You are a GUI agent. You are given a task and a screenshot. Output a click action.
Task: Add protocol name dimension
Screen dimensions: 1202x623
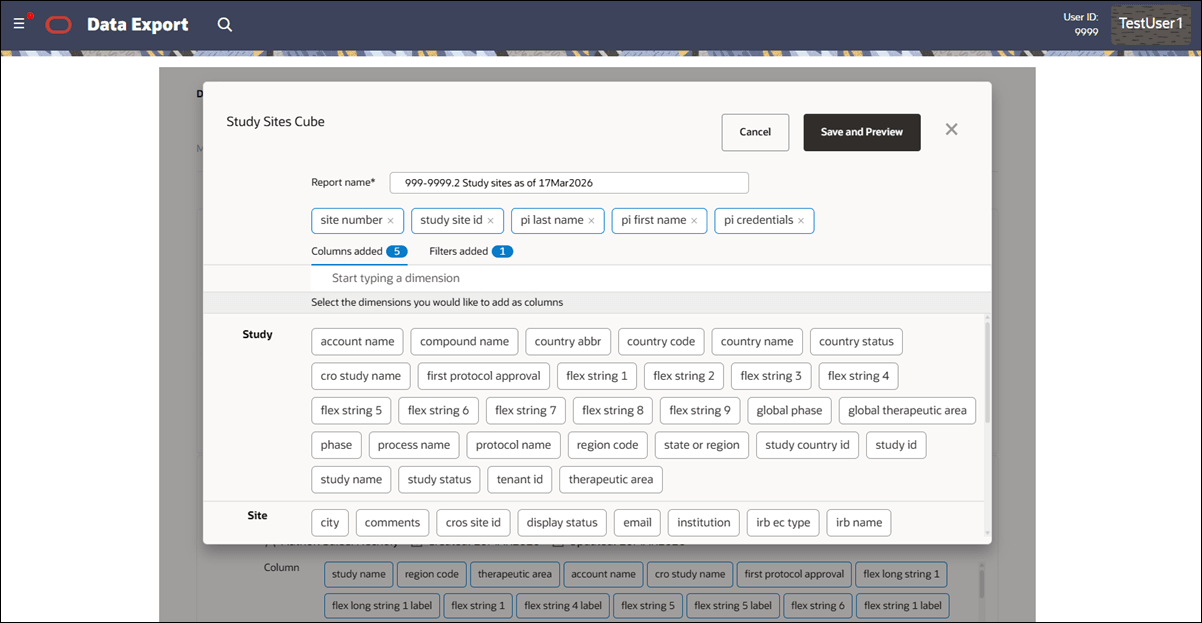(513, 445)
